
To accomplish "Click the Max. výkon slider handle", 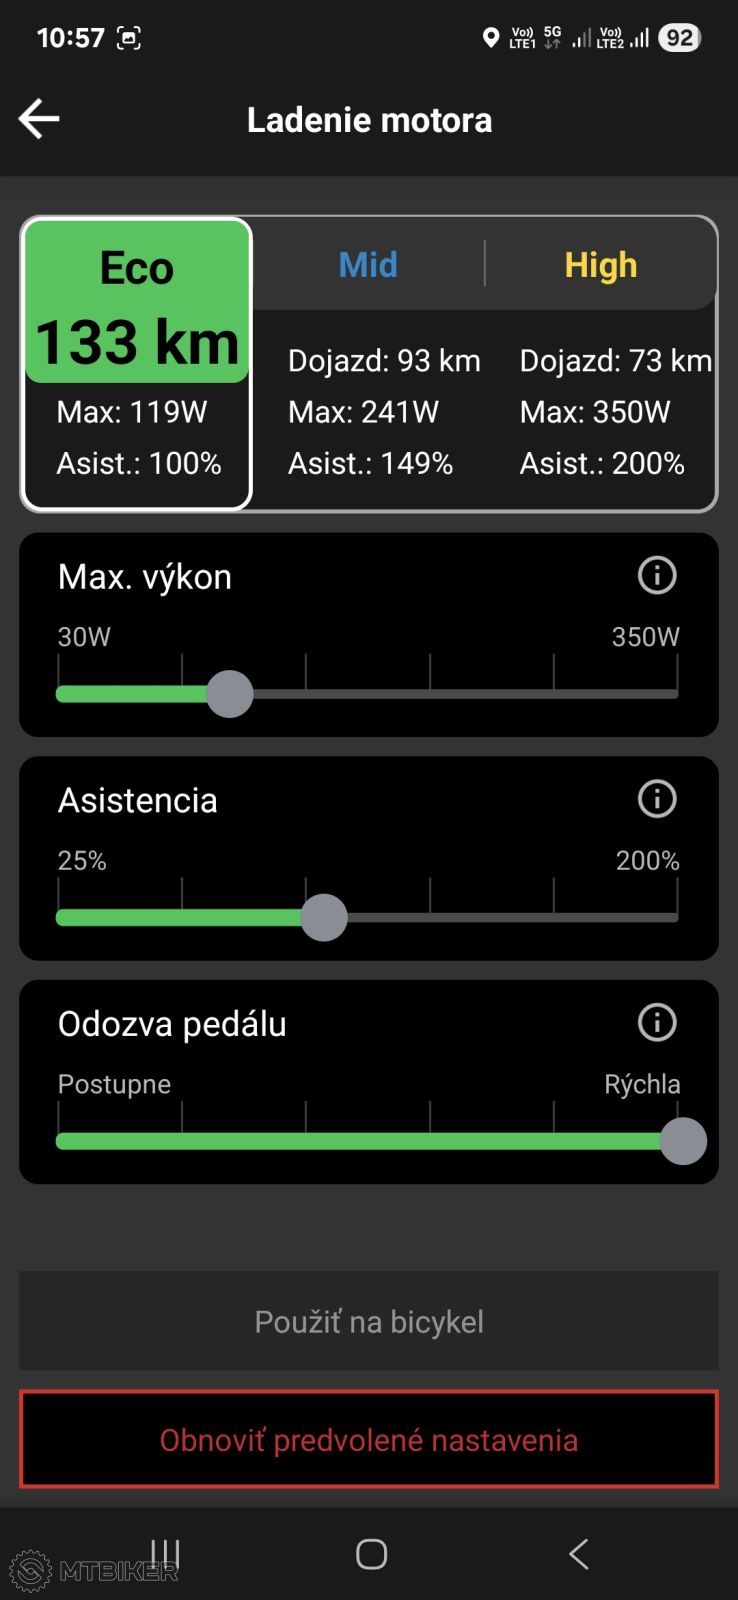I will point(230,694).
